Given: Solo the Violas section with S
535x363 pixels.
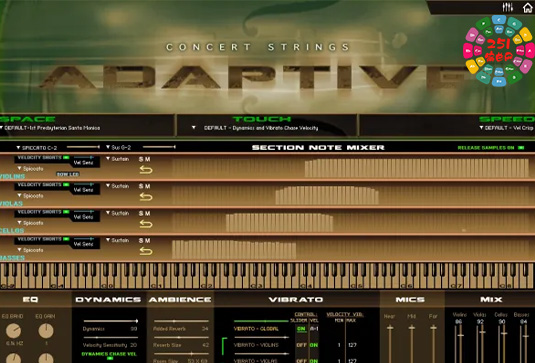Looking at the screenshot, I should [x=141, y=186].
